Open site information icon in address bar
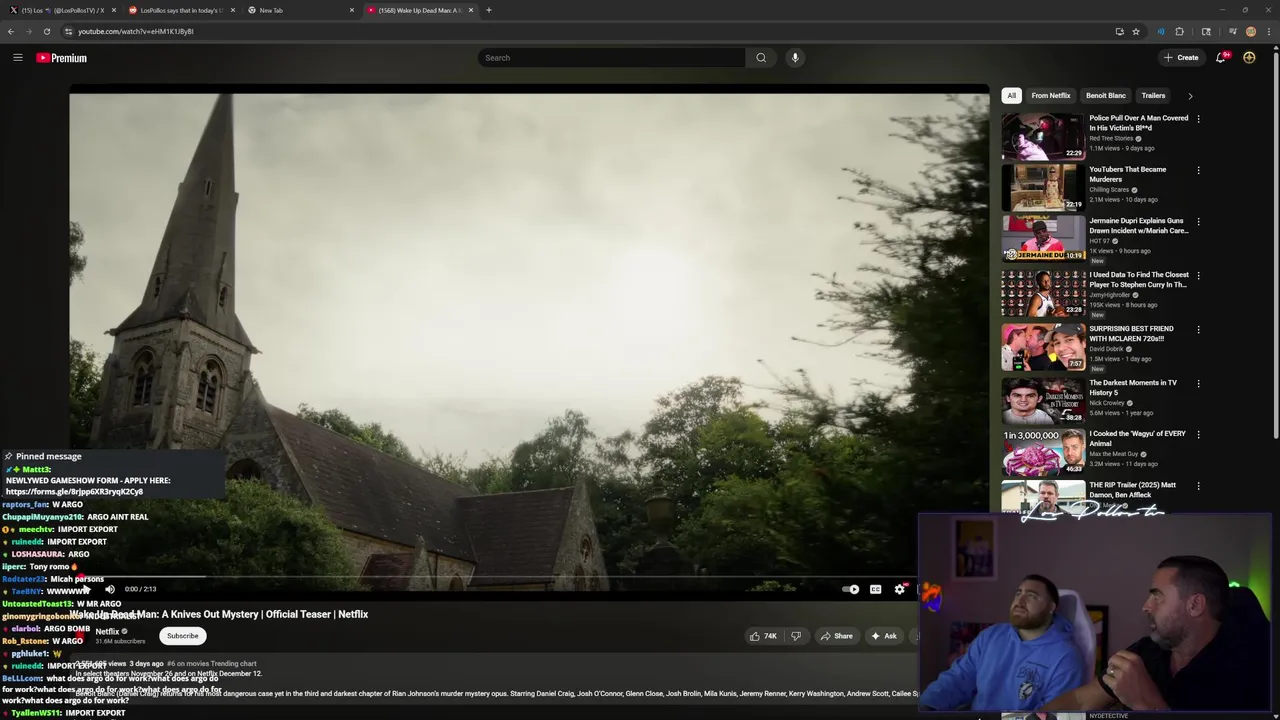The width and height of the screenshot is (1280, 720). point(68,31)
